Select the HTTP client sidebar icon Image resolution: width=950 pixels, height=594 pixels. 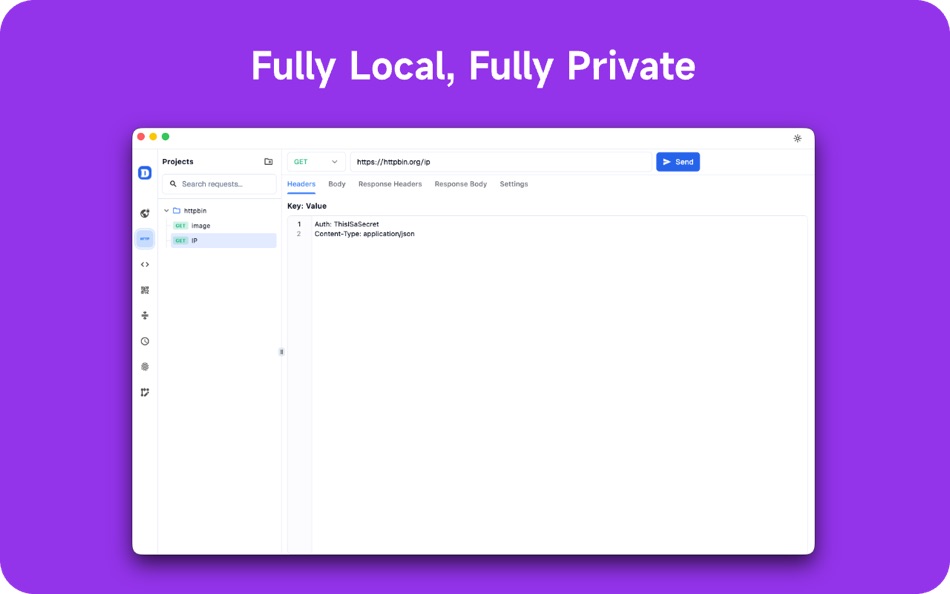click(145, 239)
